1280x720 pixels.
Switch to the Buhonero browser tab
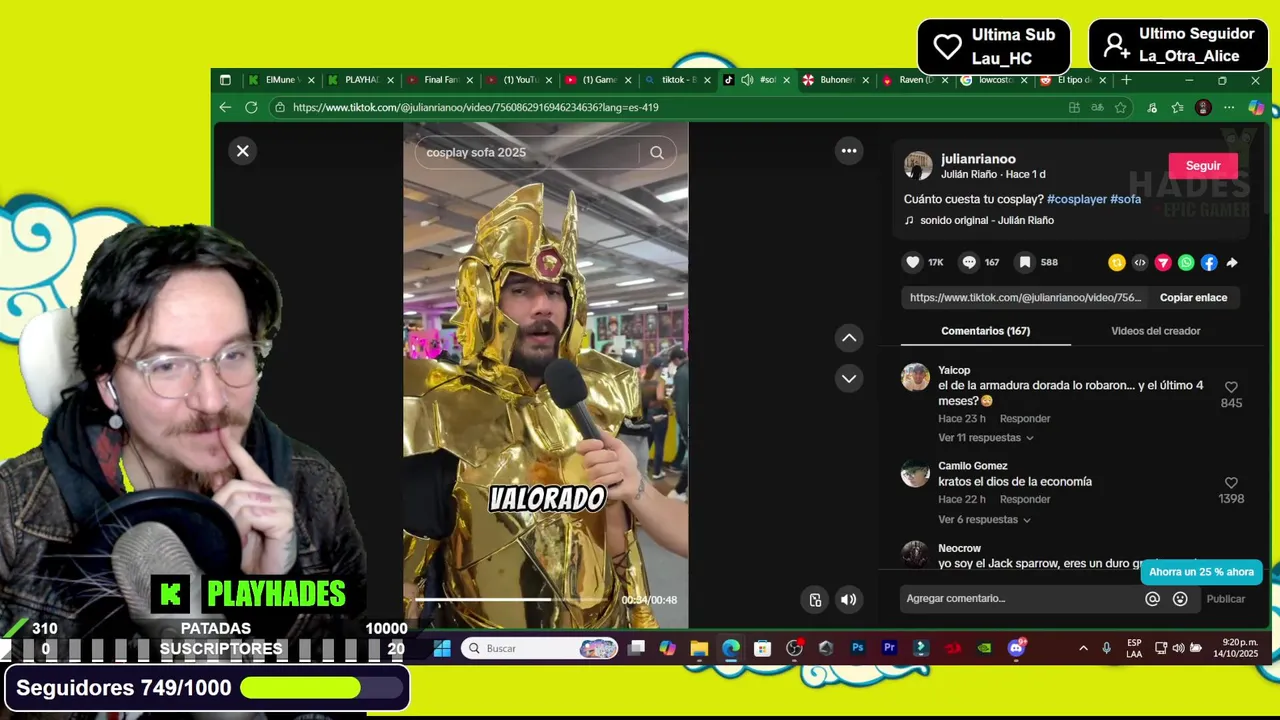(835, 80)
